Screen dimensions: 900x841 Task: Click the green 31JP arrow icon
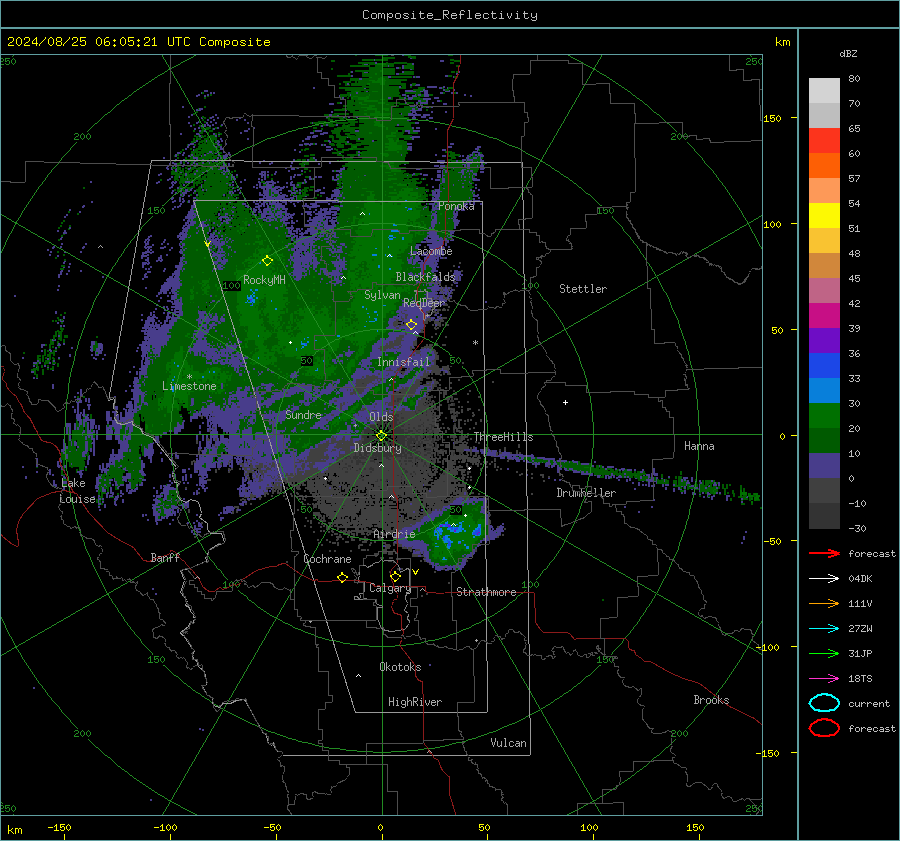[824, 653]
